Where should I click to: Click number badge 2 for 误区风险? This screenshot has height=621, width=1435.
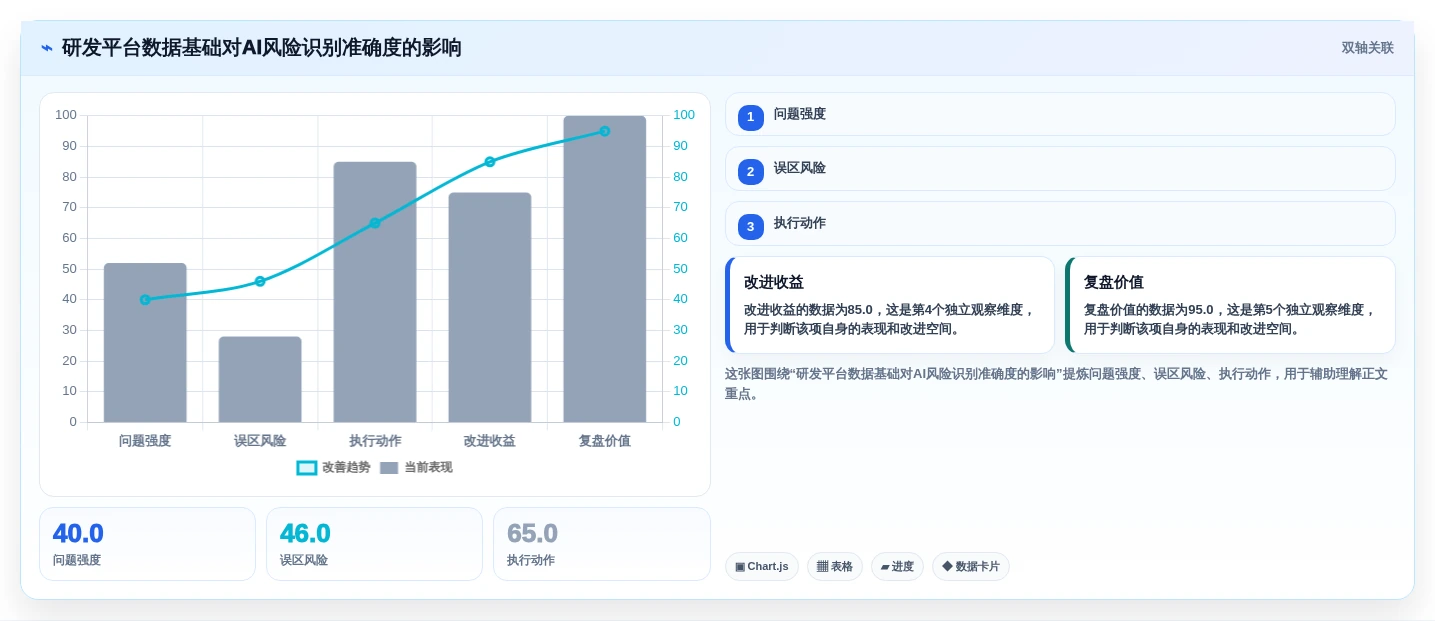(751, 171)
